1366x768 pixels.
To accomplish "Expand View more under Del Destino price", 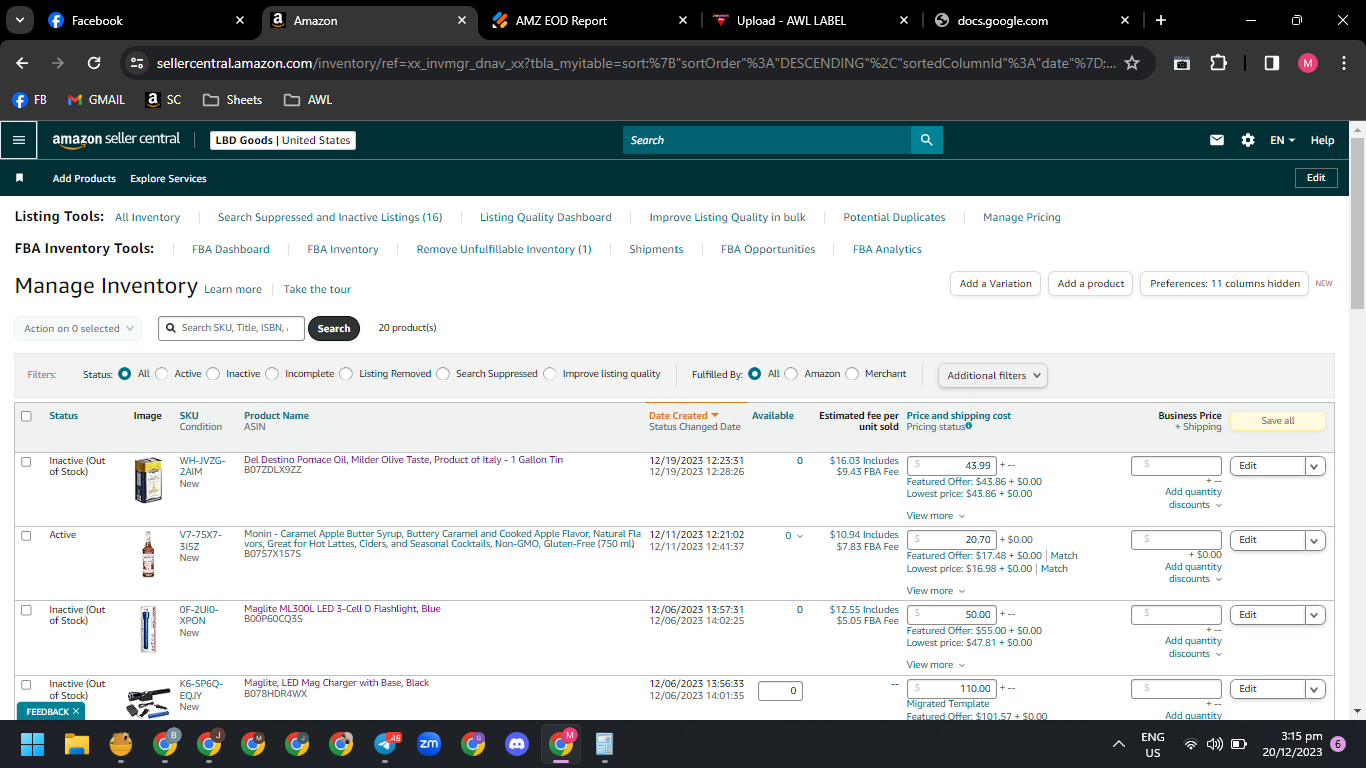I will click(x=936, y=516).
